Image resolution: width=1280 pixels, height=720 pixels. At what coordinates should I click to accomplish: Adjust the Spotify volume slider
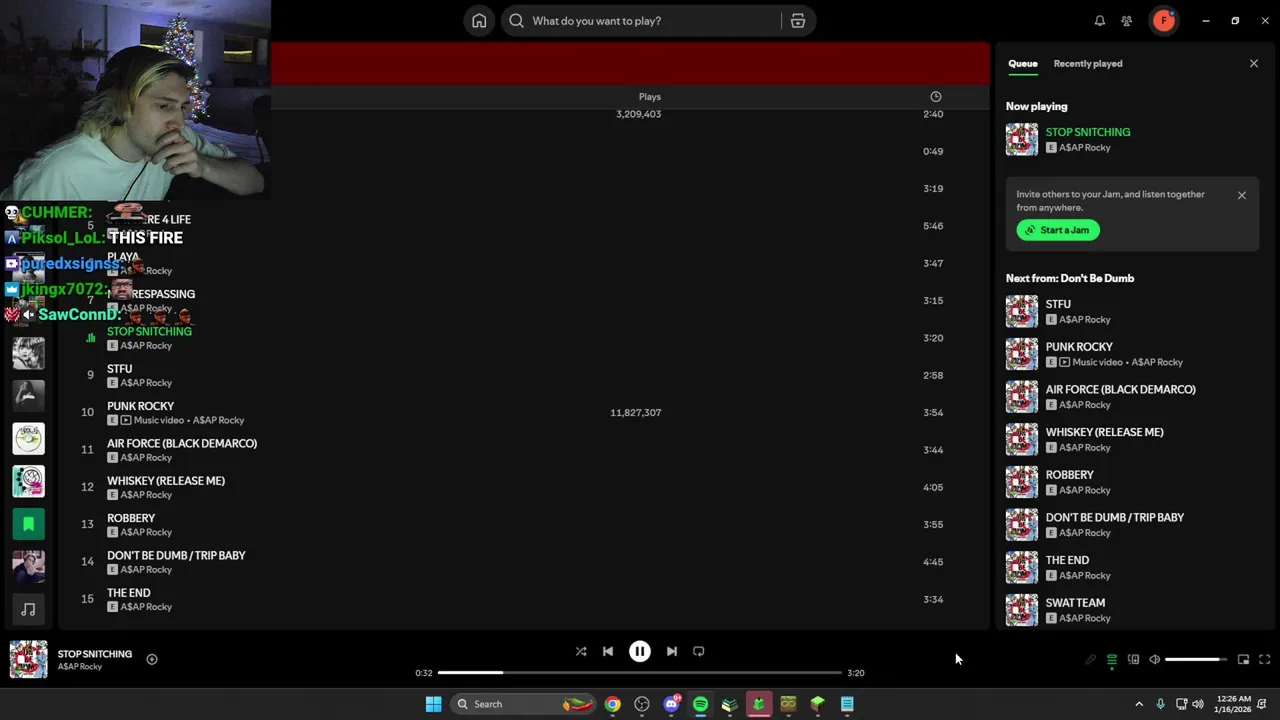1195,660
